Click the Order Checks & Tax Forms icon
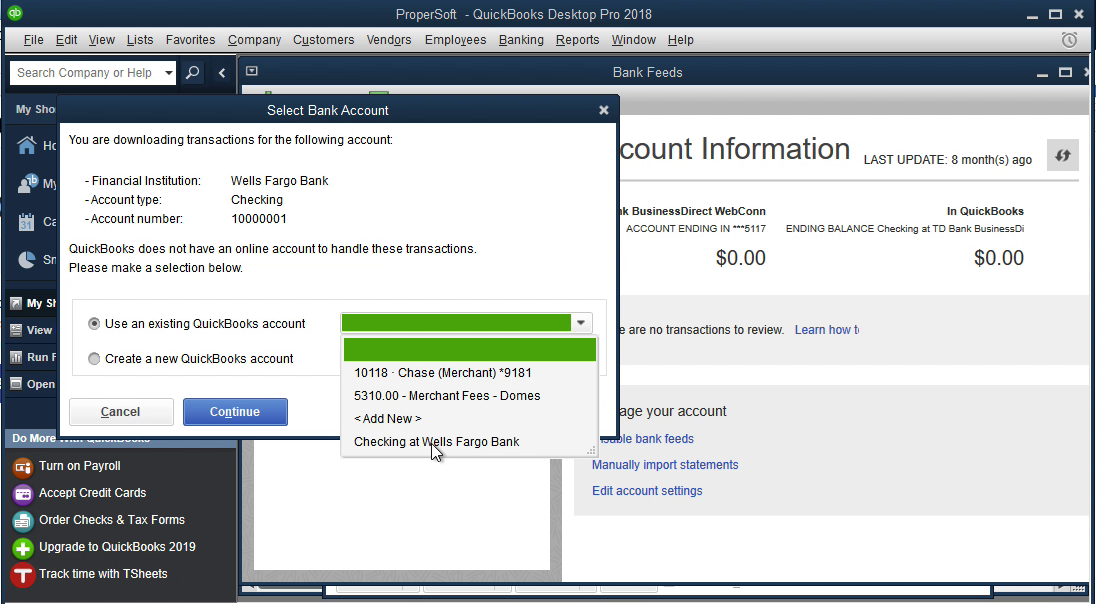The height and width of the screenshot is (604, 1096). click(22, 521)
